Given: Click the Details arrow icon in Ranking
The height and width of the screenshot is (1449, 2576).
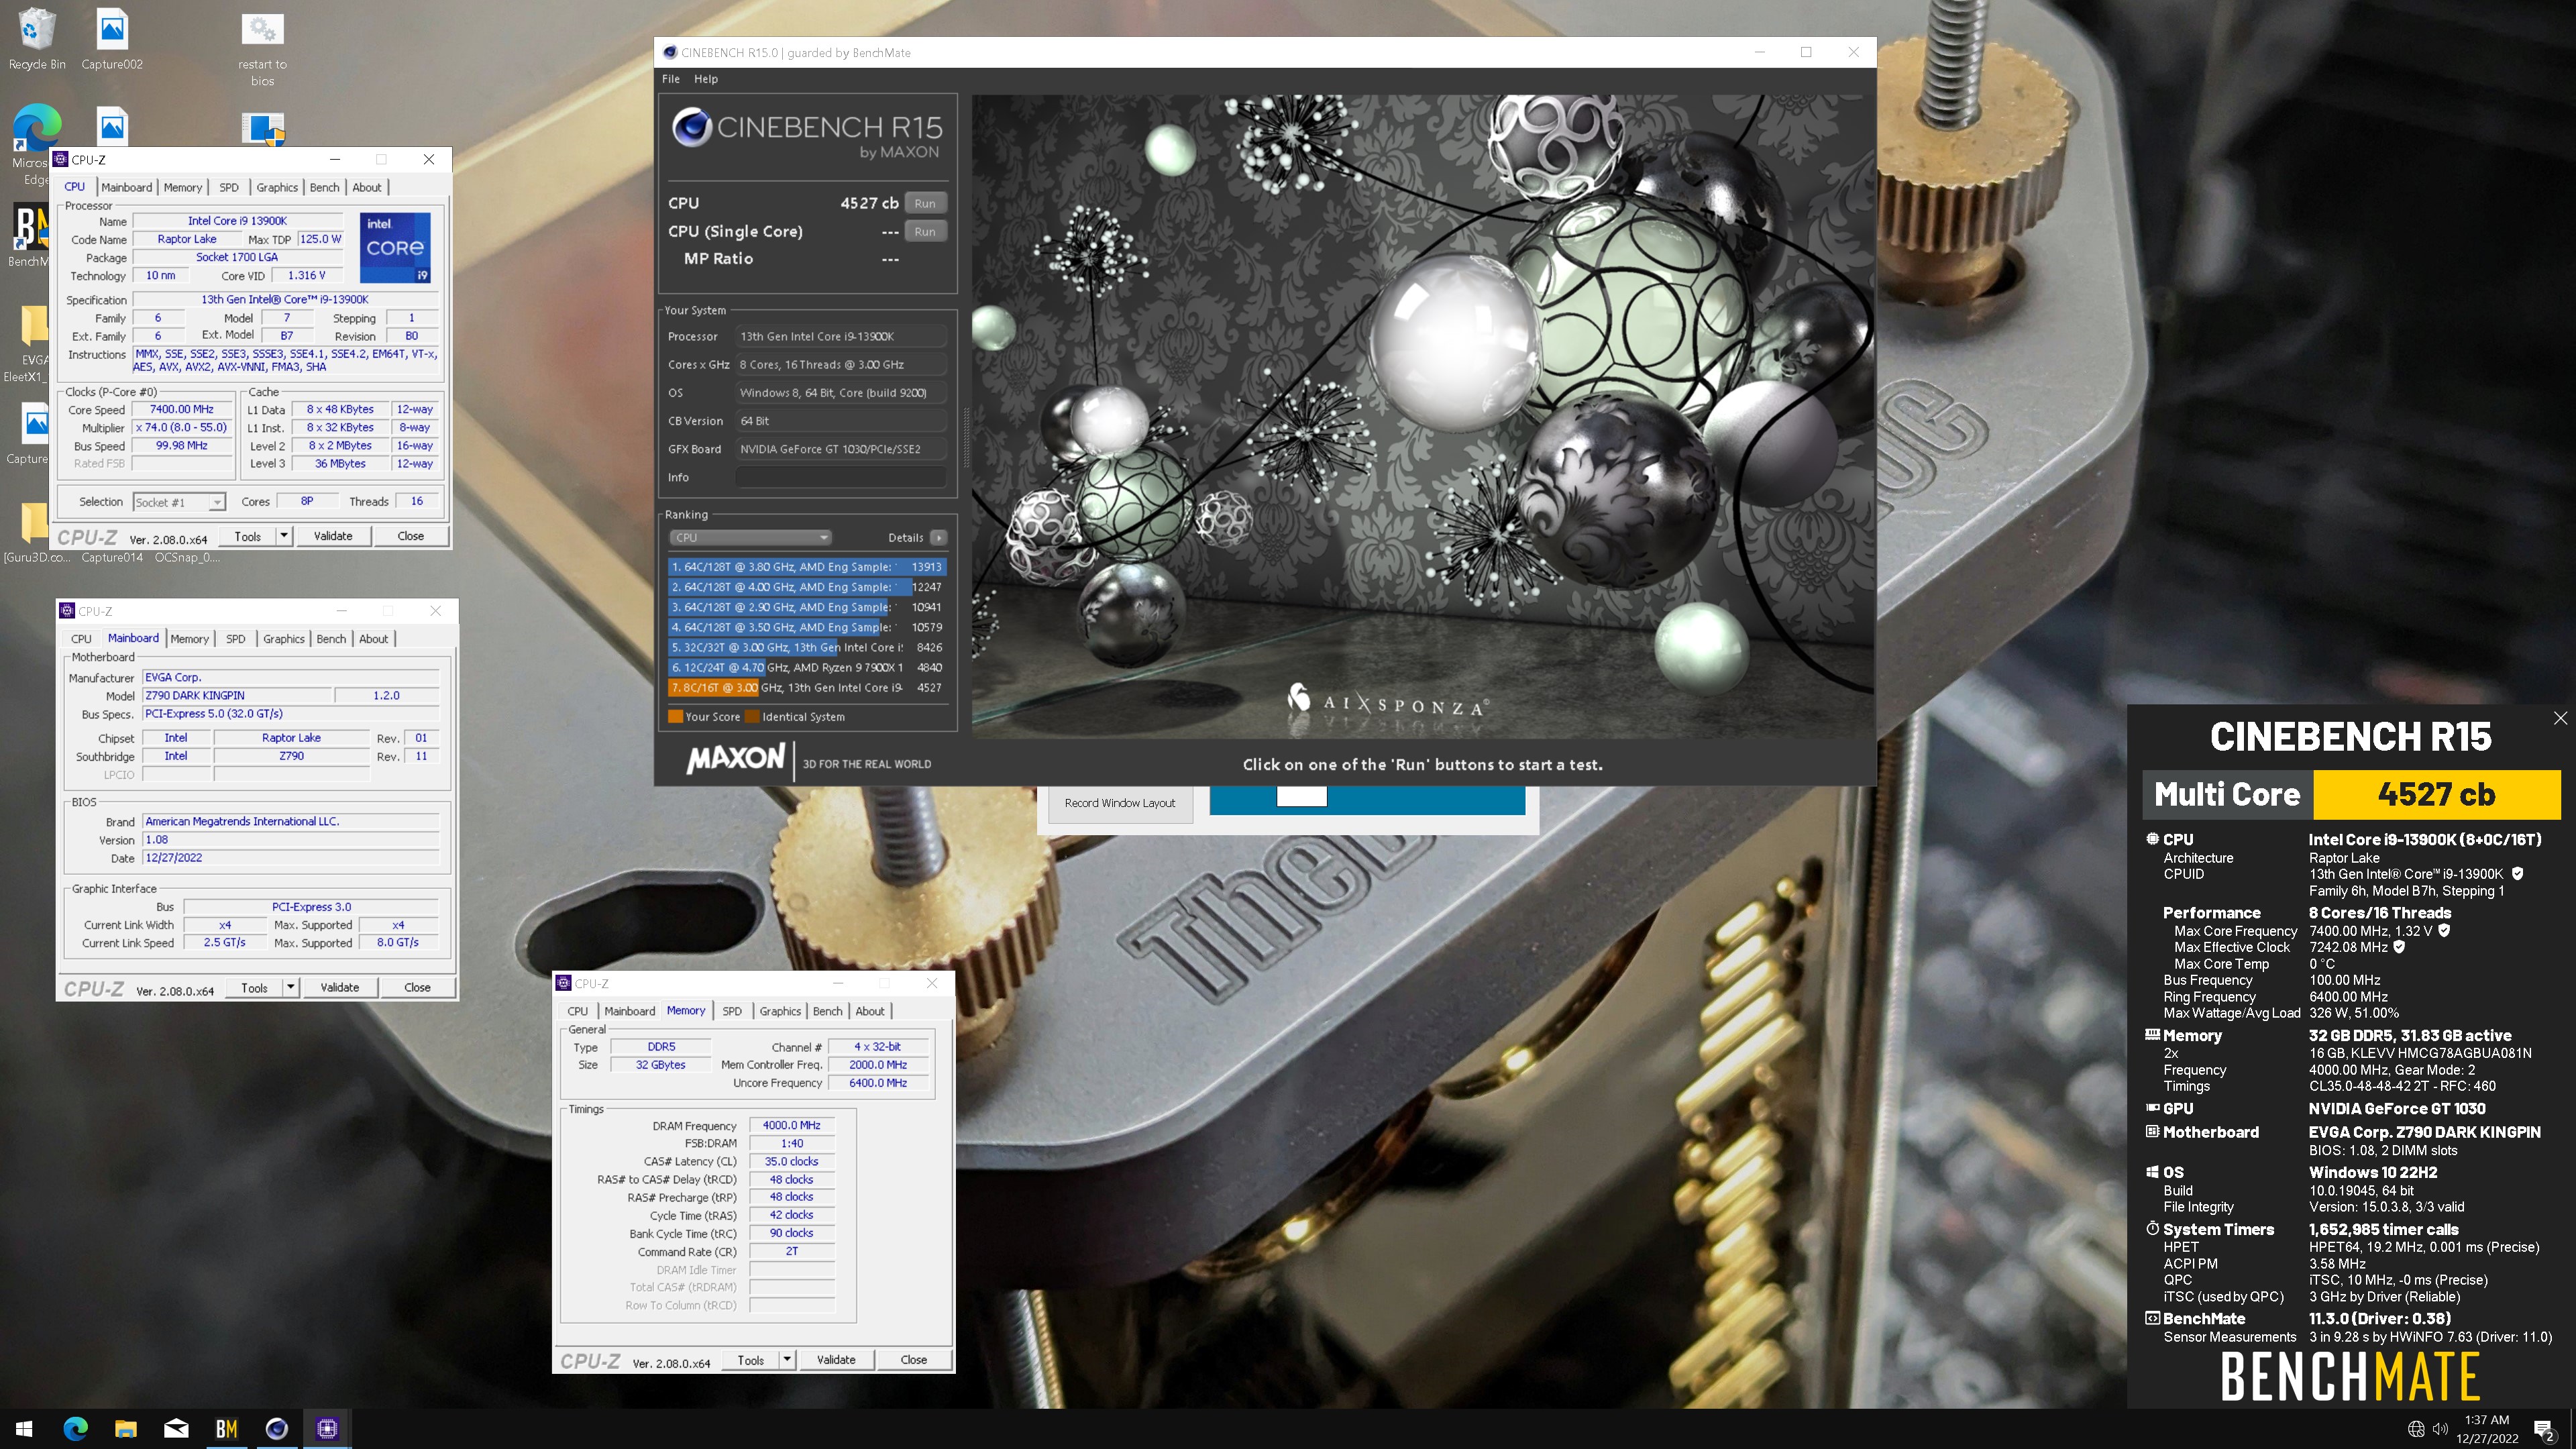Looking at the screenshot, I should pyautogui.click(x=938, y=537).
